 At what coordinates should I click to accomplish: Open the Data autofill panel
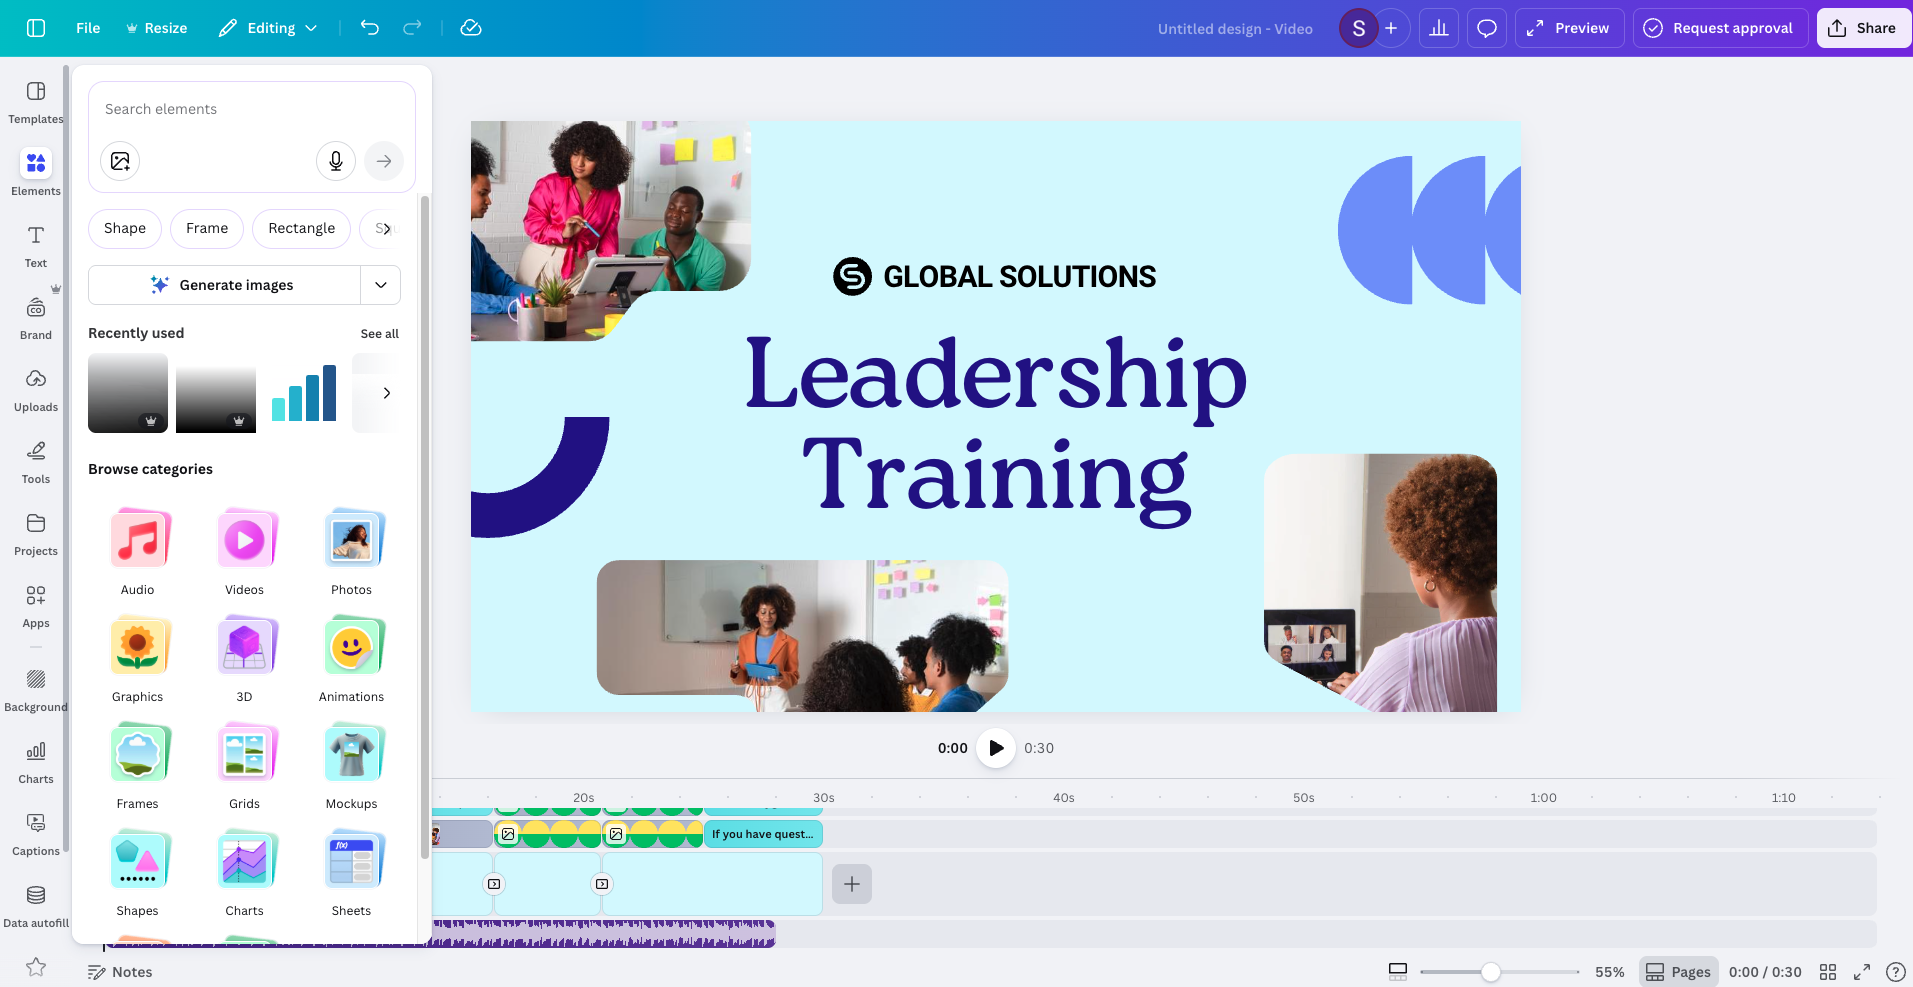[x=36, y=906]
